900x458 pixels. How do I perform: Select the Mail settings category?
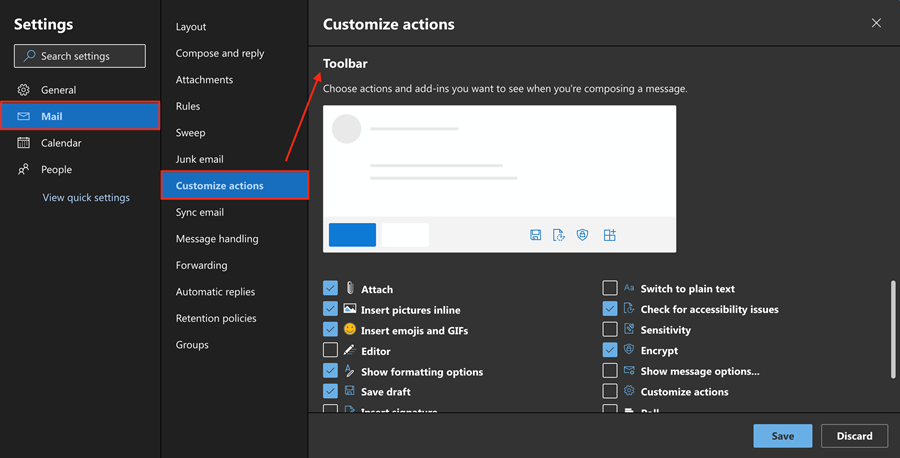pyautogui.click(x=80, y=116)
